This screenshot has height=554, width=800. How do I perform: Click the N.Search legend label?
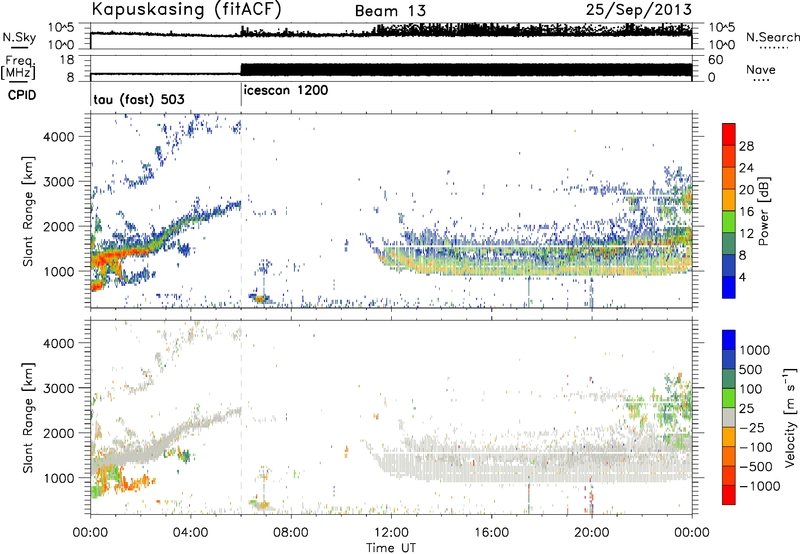pos(772,37)
